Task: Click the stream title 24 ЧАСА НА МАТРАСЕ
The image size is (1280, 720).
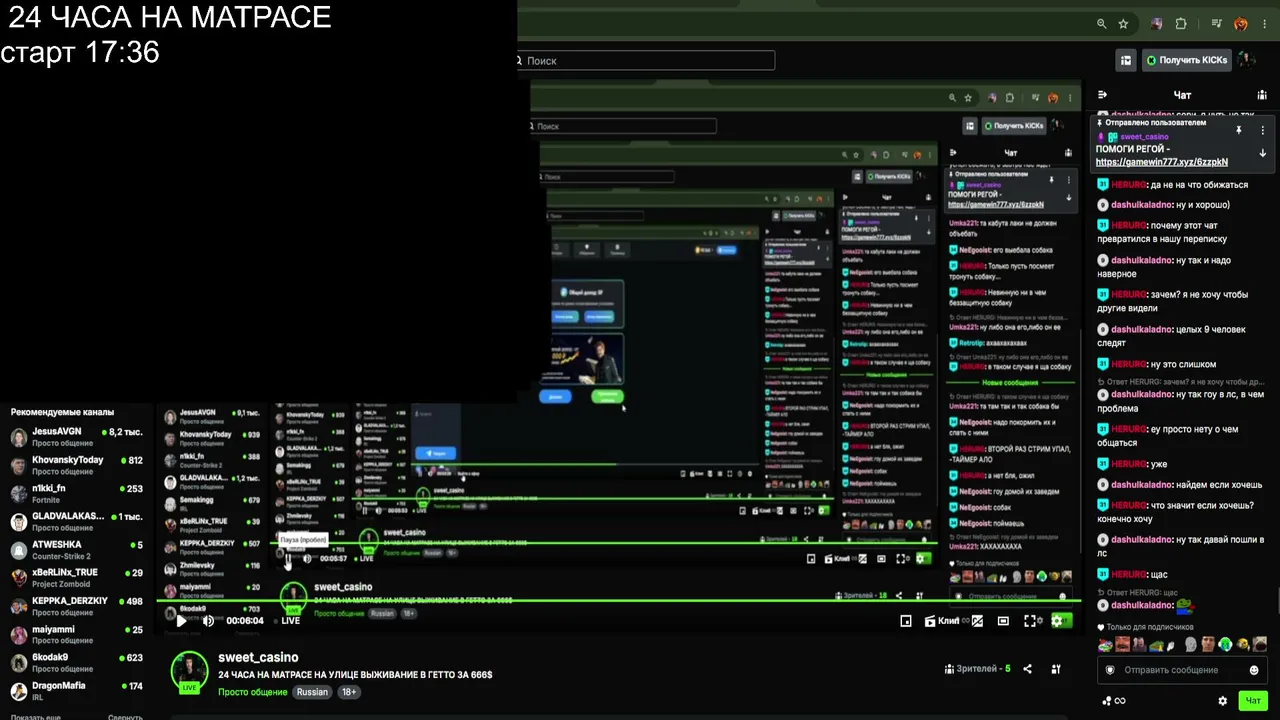Action: (x=355, y=675)
